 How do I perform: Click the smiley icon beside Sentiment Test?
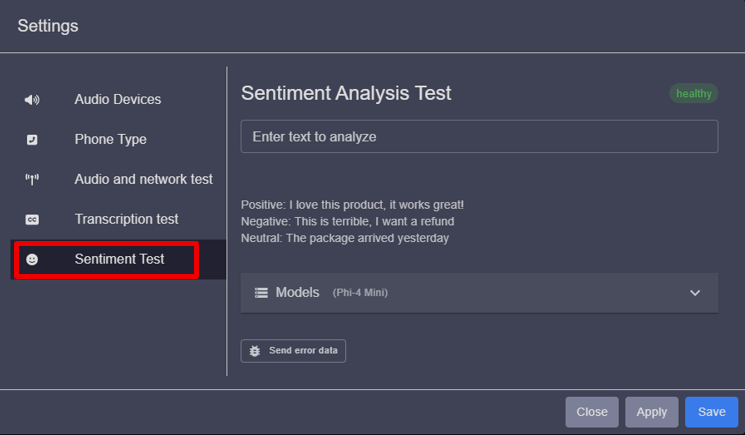(x=32, y=259)
